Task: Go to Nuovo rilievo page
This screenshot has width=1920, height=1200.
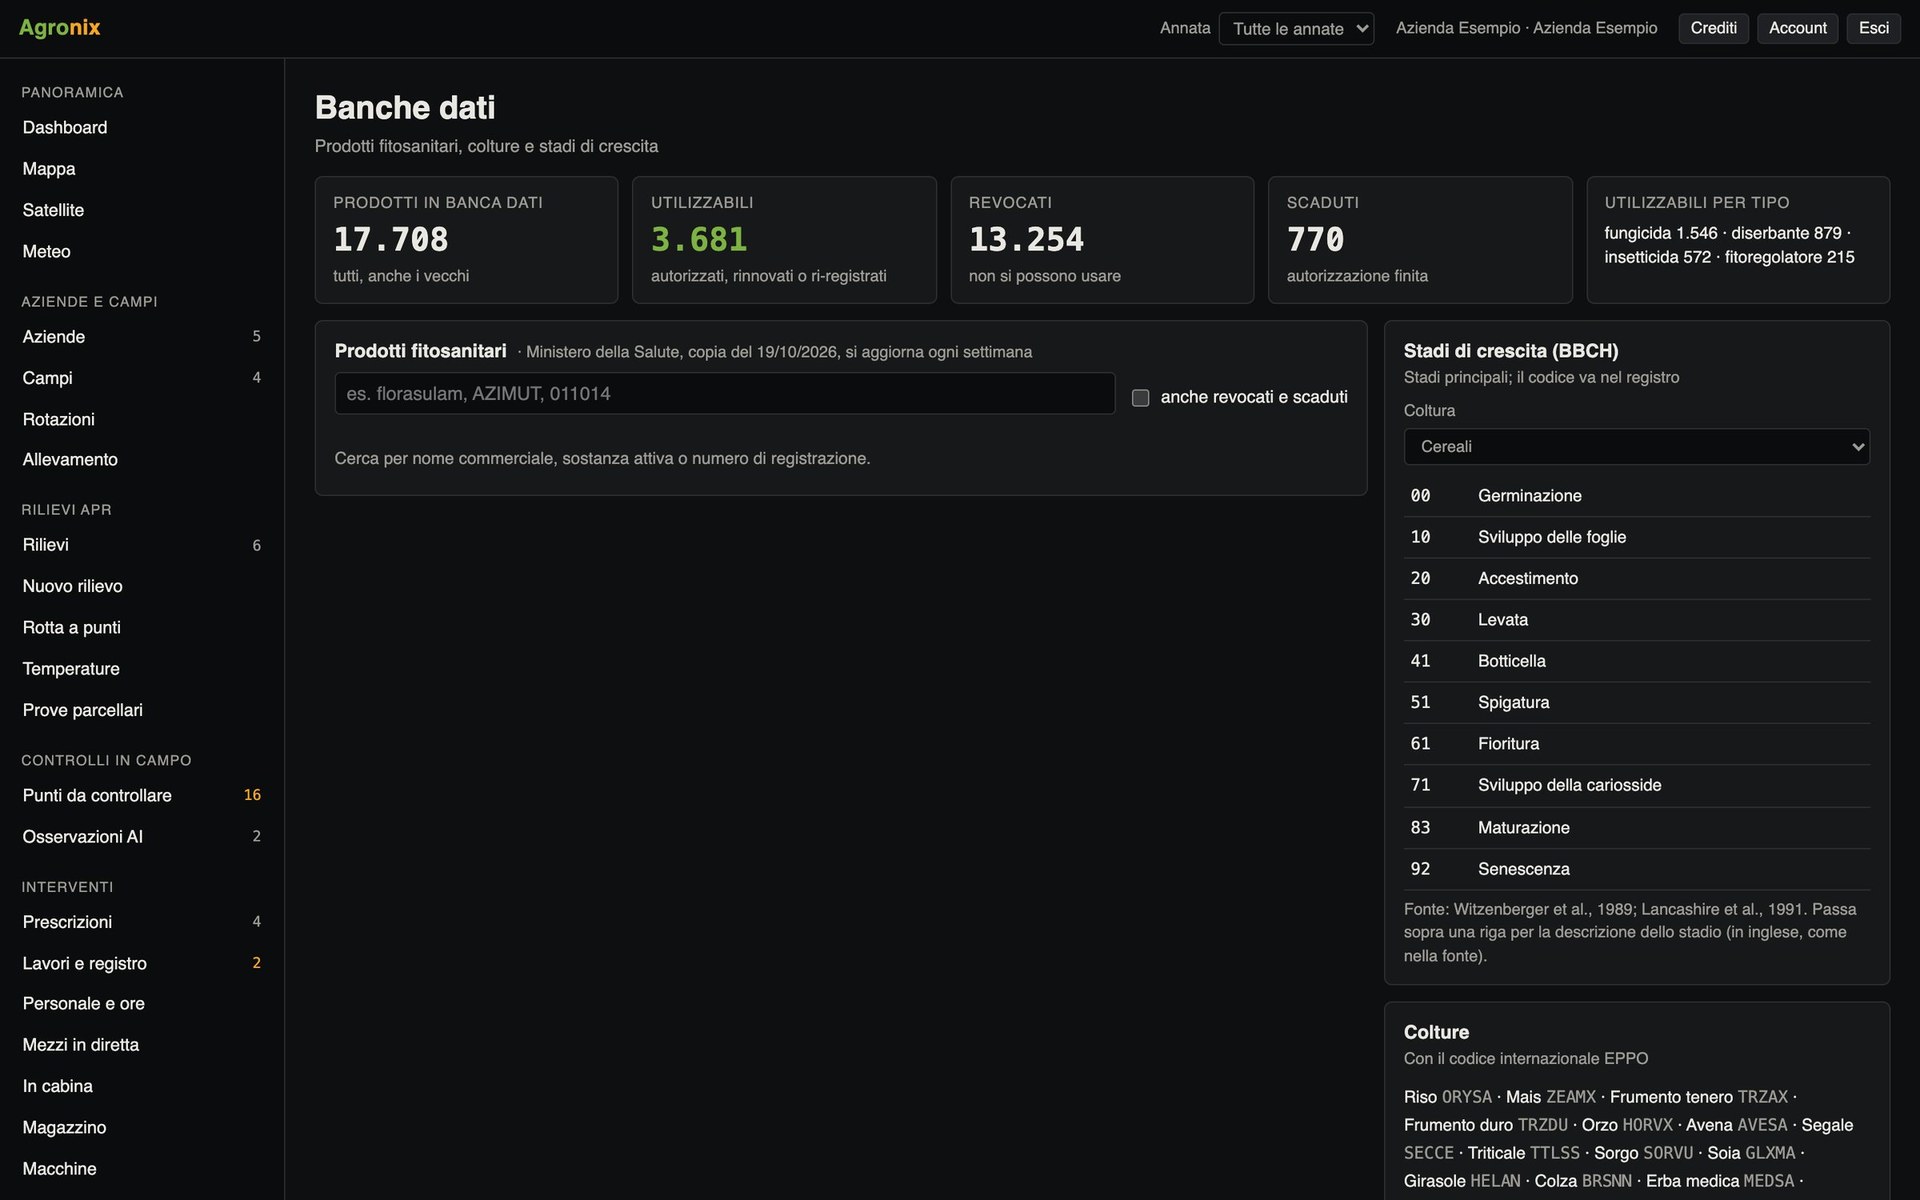Action: point(142,586)
